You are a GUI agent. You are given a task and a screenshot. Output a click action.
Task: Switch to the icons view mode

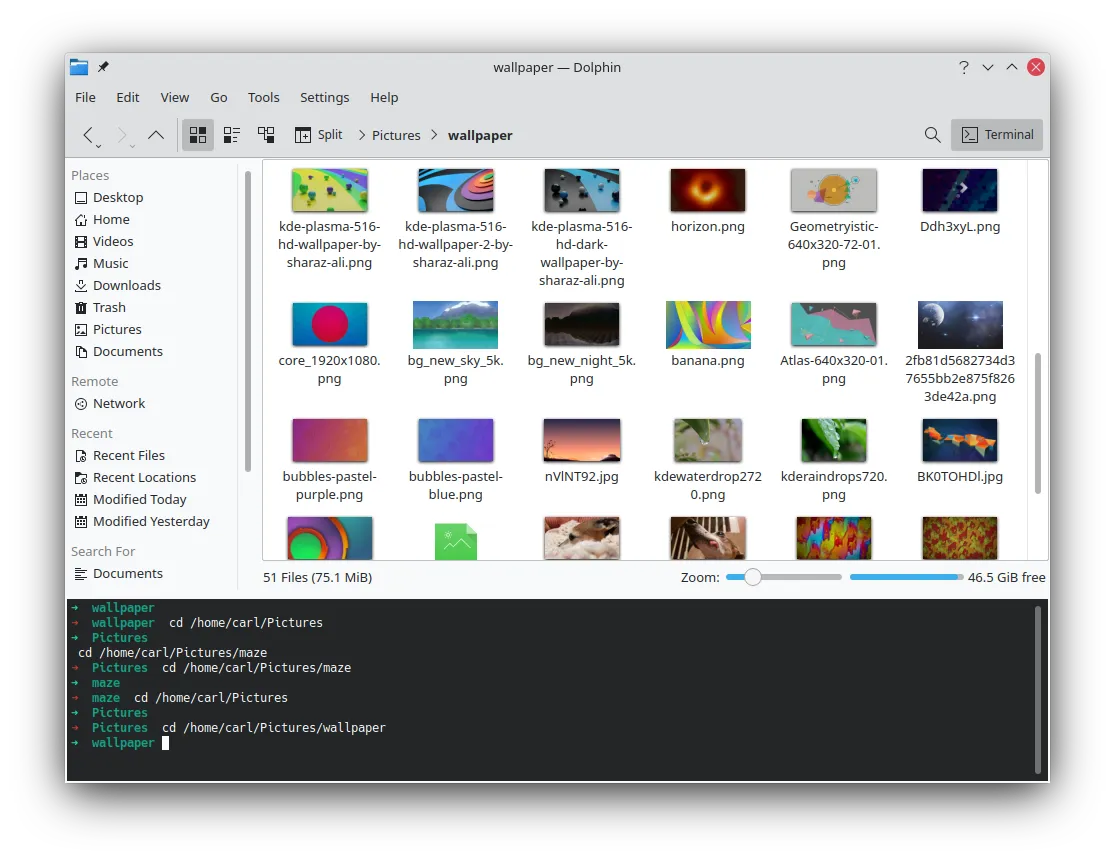pyautogui.click(x=198, y=134)
